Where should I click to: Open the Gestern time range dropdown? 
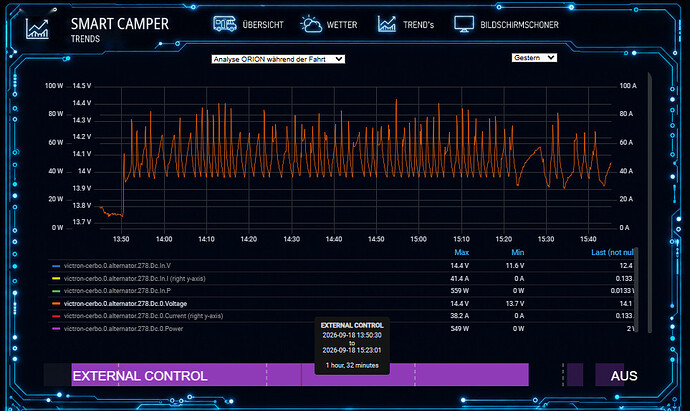(x=534, y=58)
